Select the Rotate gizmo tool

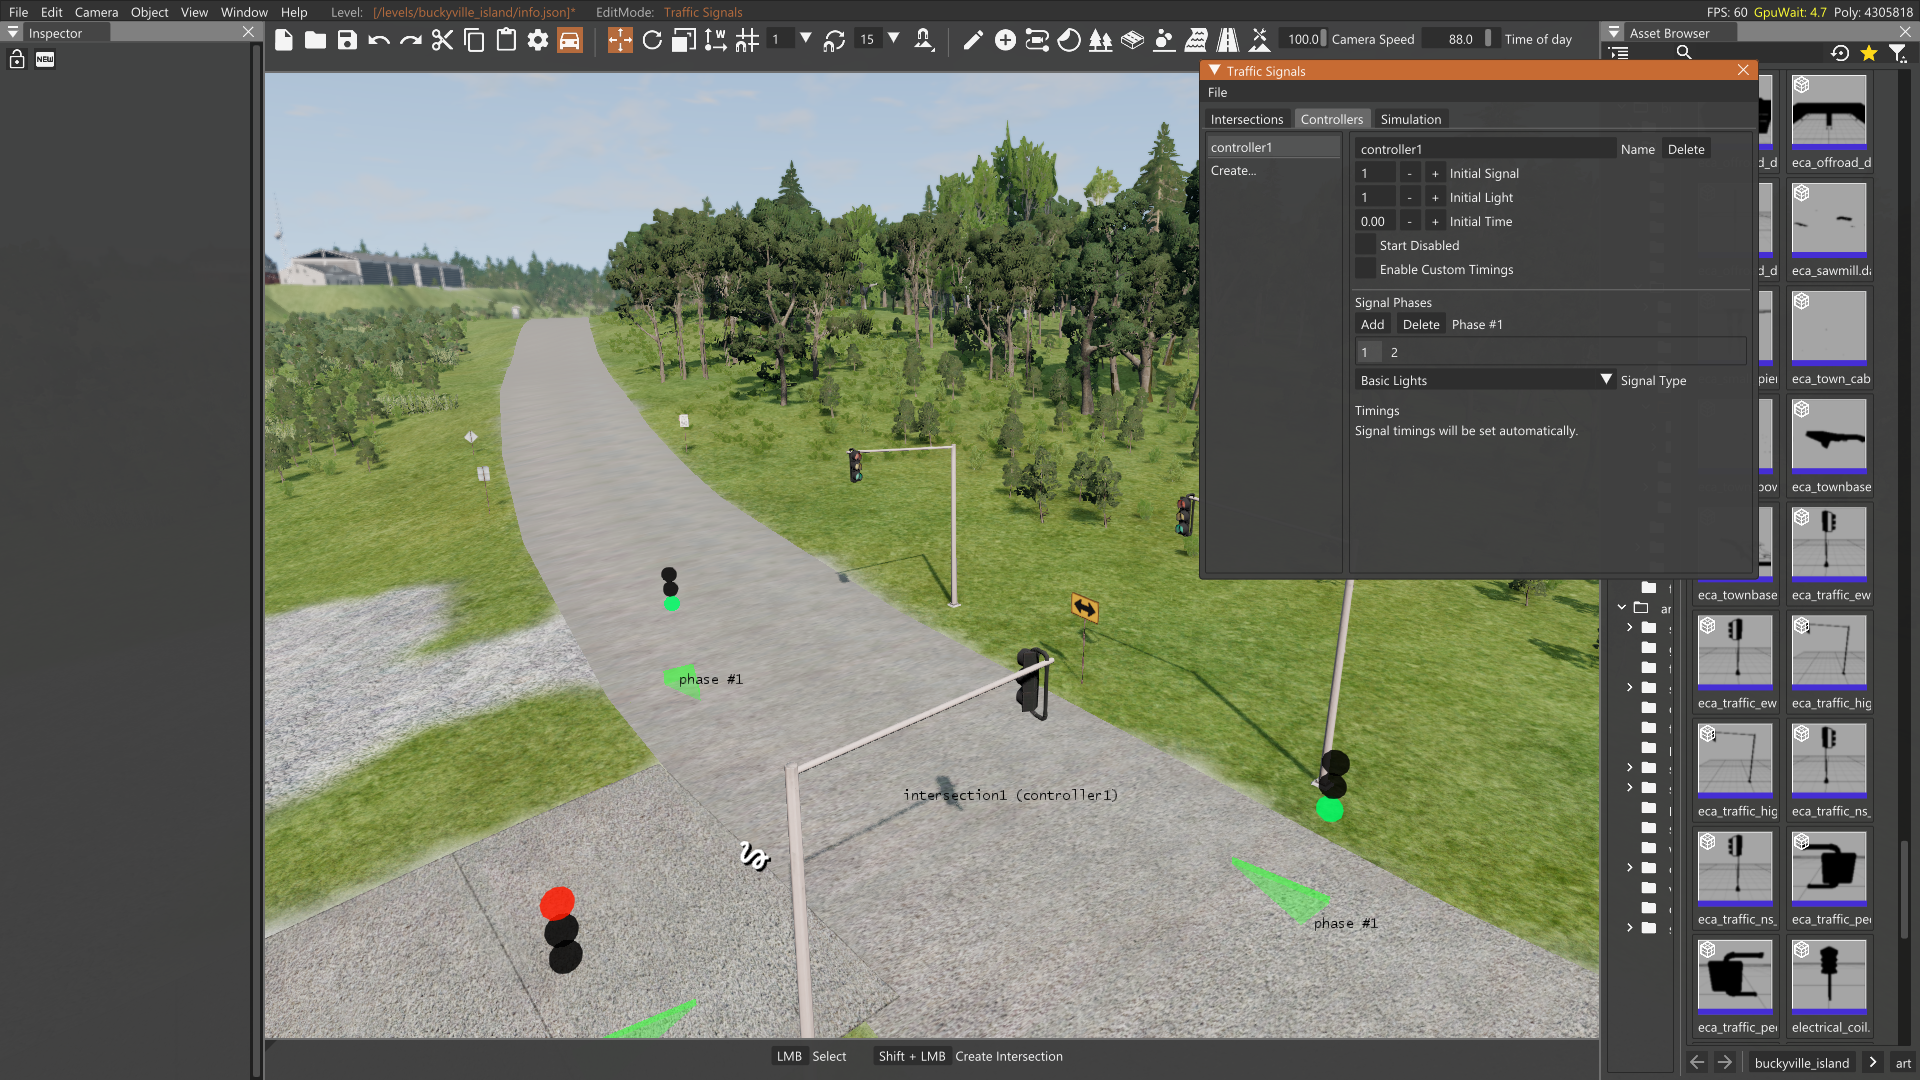(x=652, y=40)
